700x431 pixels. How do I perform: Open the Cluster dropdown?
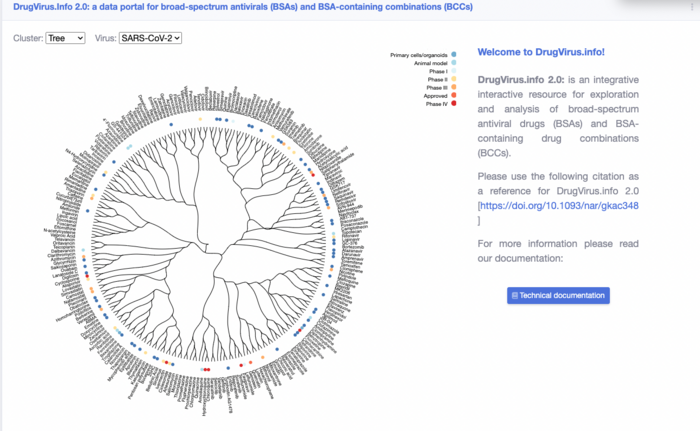pyautogui.click(x=66, y=38)
